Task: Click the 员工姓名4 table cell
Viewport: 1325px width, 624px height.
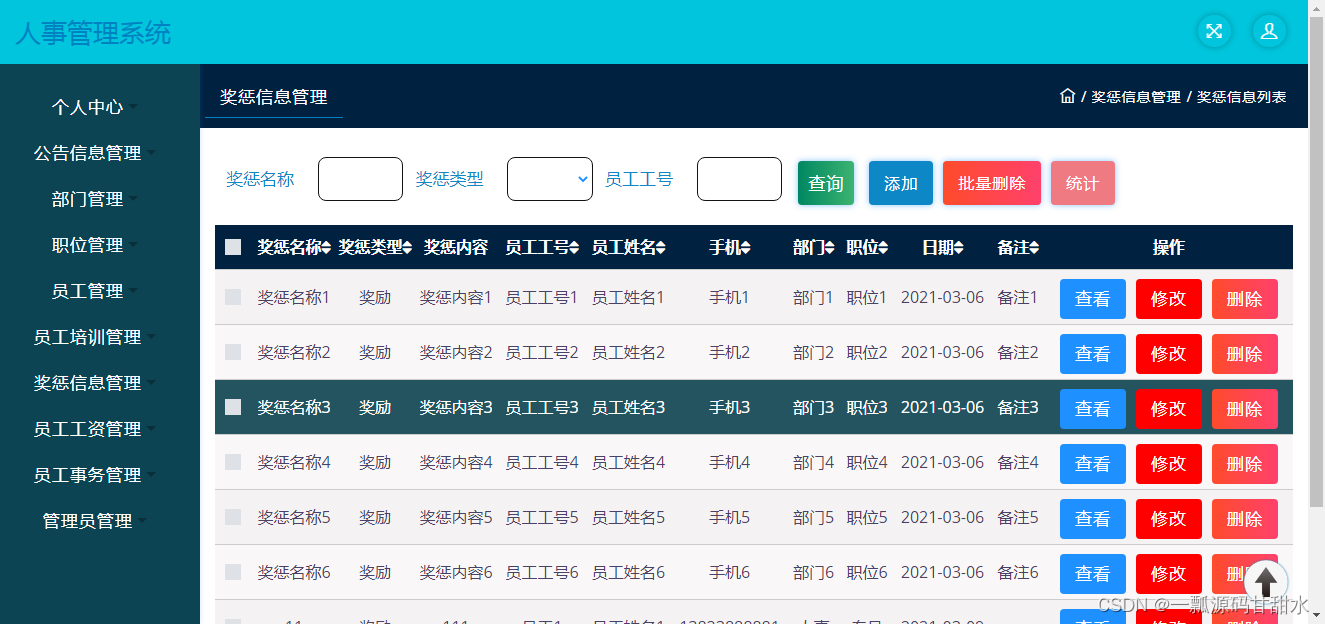Action: tap(628, 462)
